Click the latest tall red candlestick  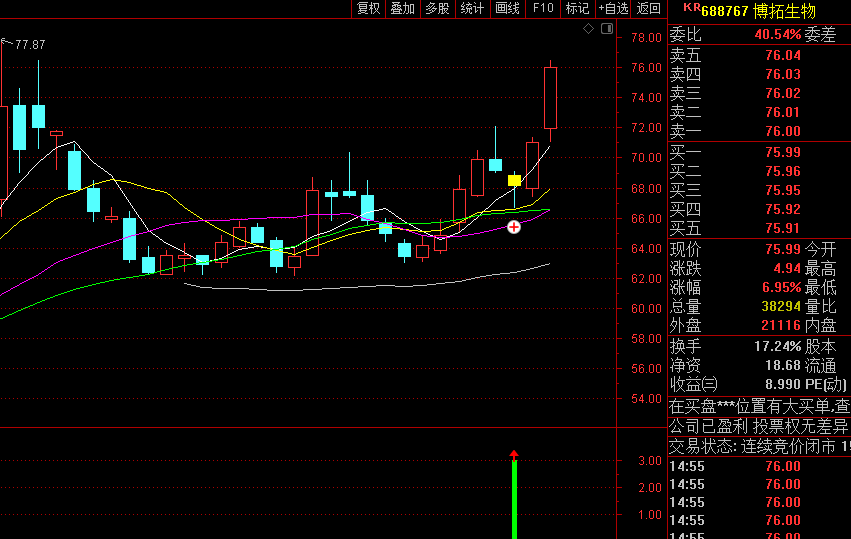[550, 98]
